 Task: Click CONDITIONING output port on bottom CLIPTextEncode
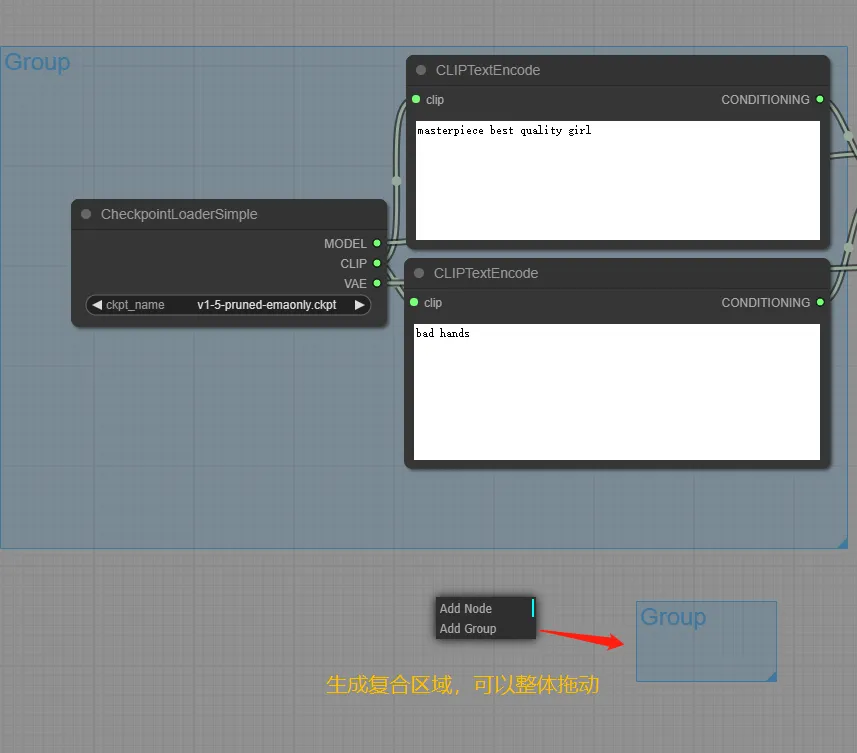(819, 302)
